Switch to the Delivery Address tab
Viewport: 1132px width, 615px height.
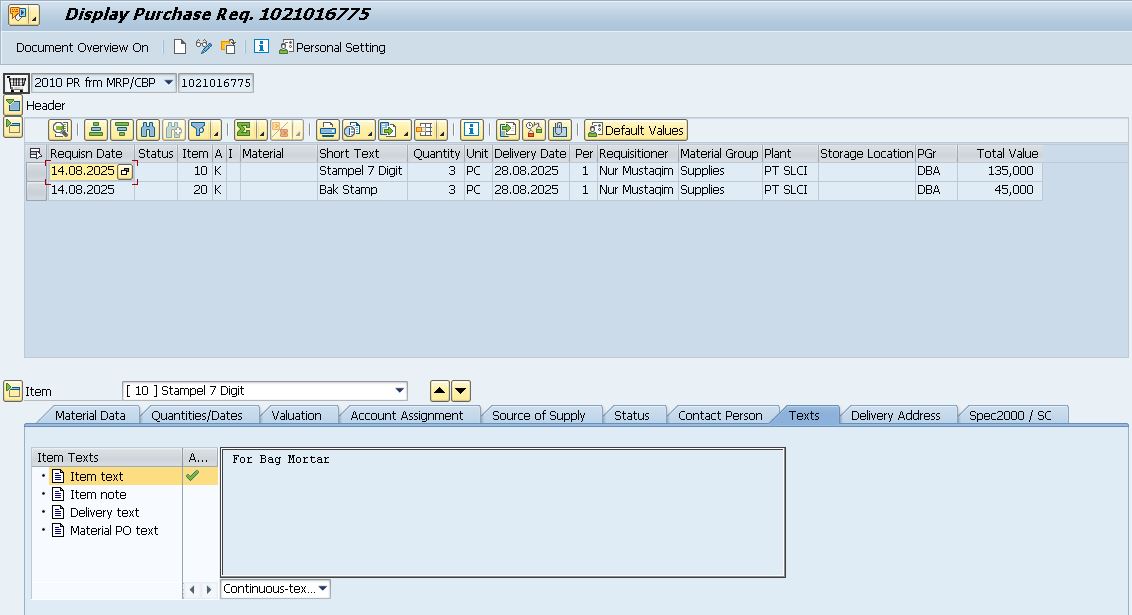click(x=895, y=415)
